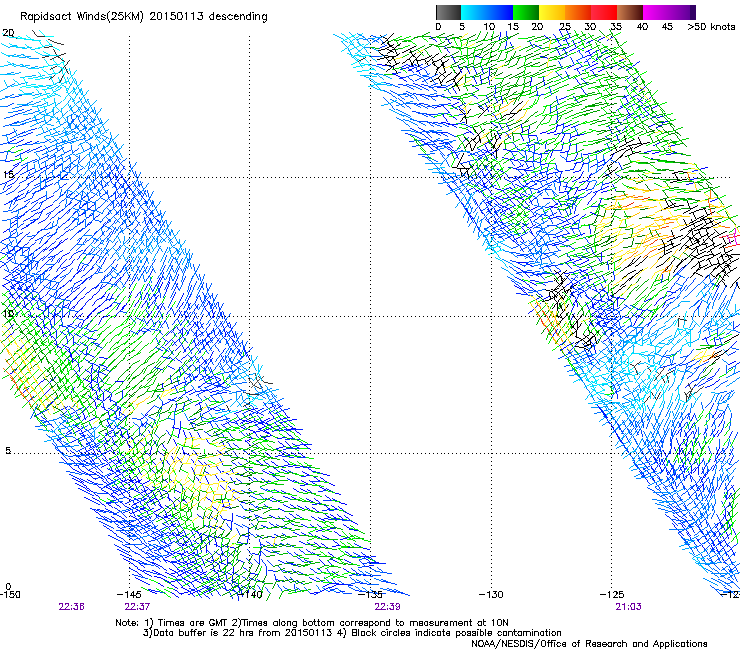Click the green 15-20 knots legend segment

click(526, 12)
